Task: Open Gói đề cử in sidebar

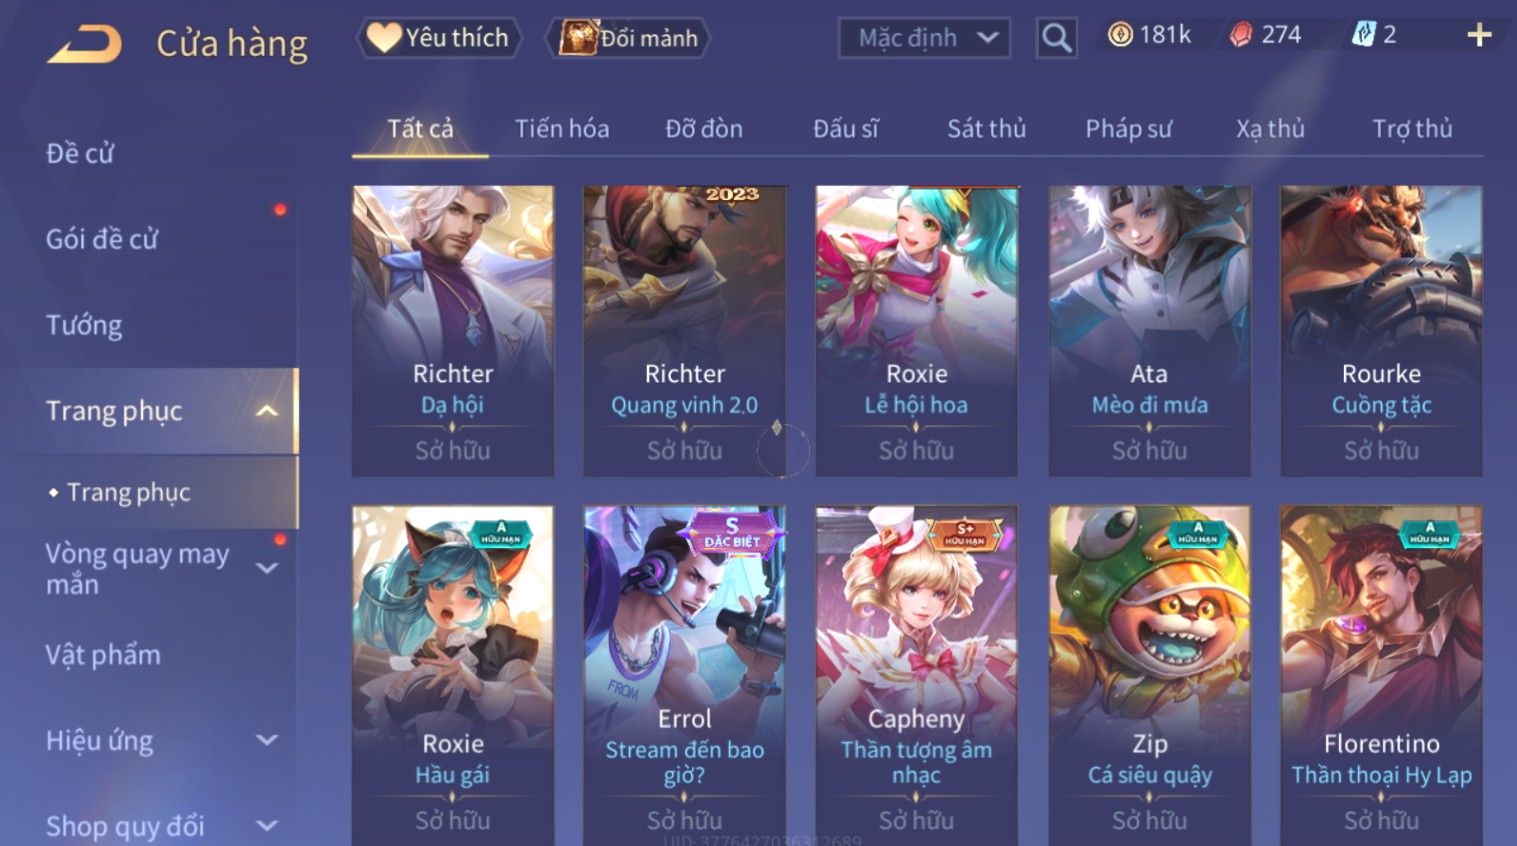Action: click(102, 239)
